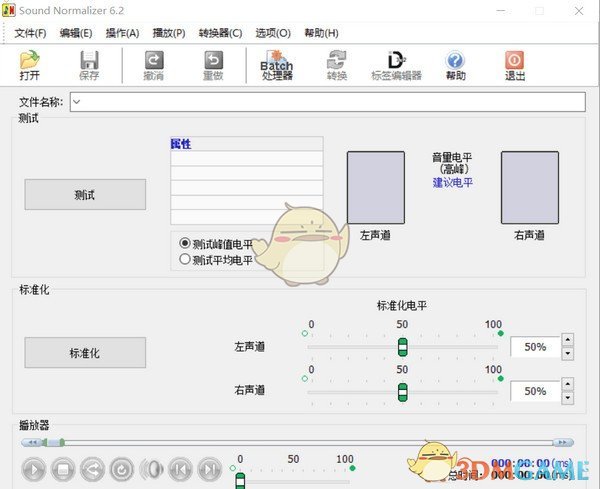600x489 pixels.
Task: Expand the 文件名称 dropdown arrow
Action: coord(77,102)
